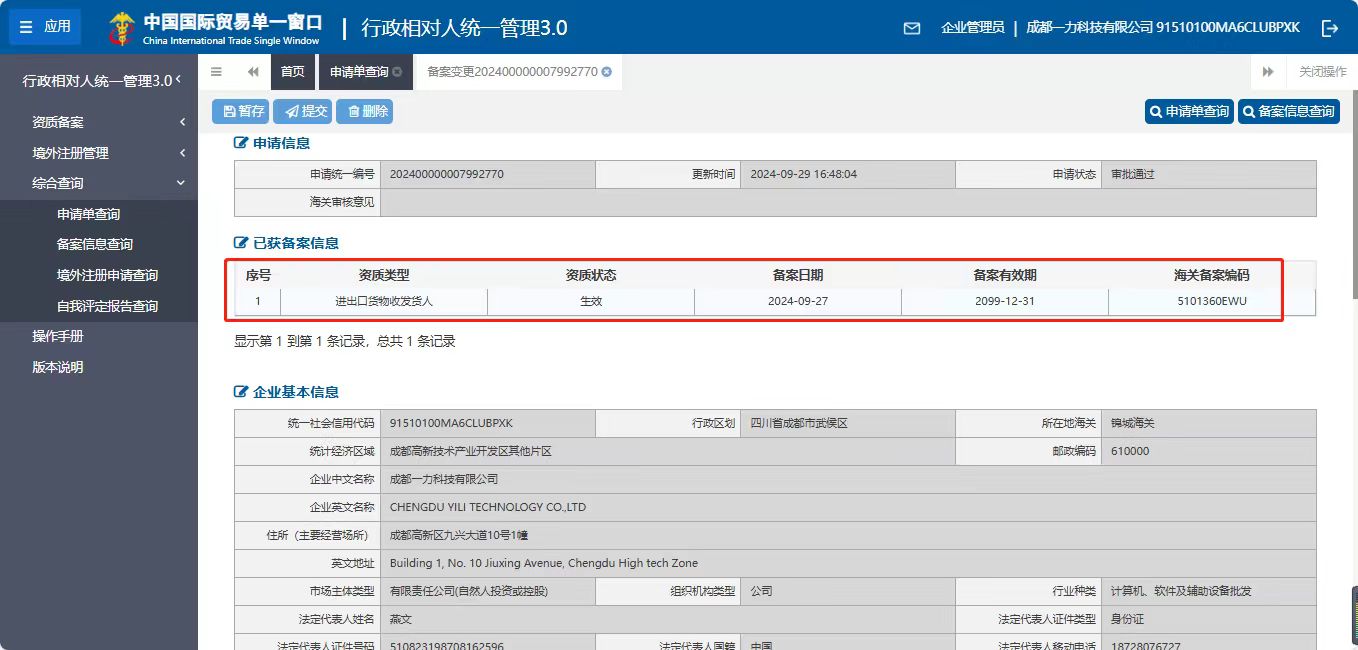
Task: Open 境外注册申请查询 in the sidebar
Action: click(x=107, y=275)
